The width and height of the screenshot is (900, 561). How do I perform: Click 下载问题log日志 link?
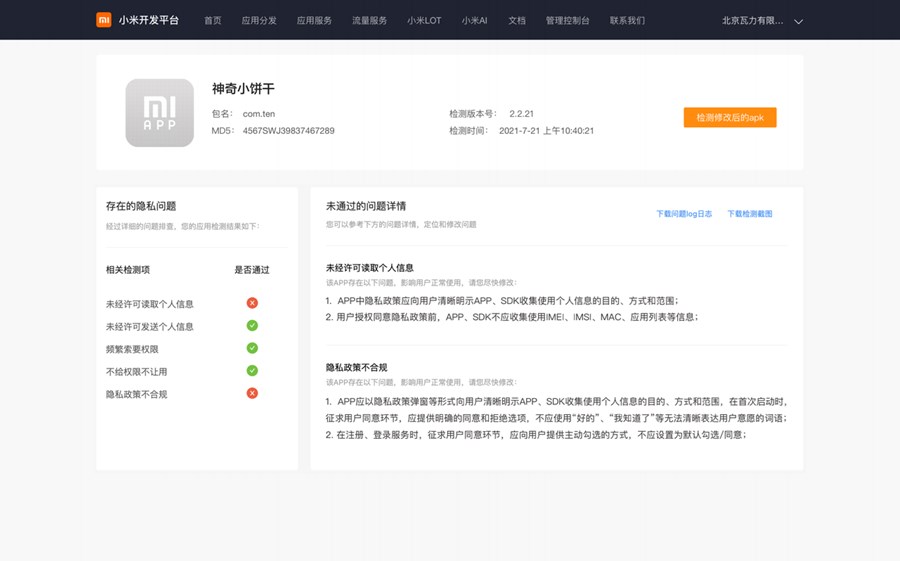tap(684, 214)
